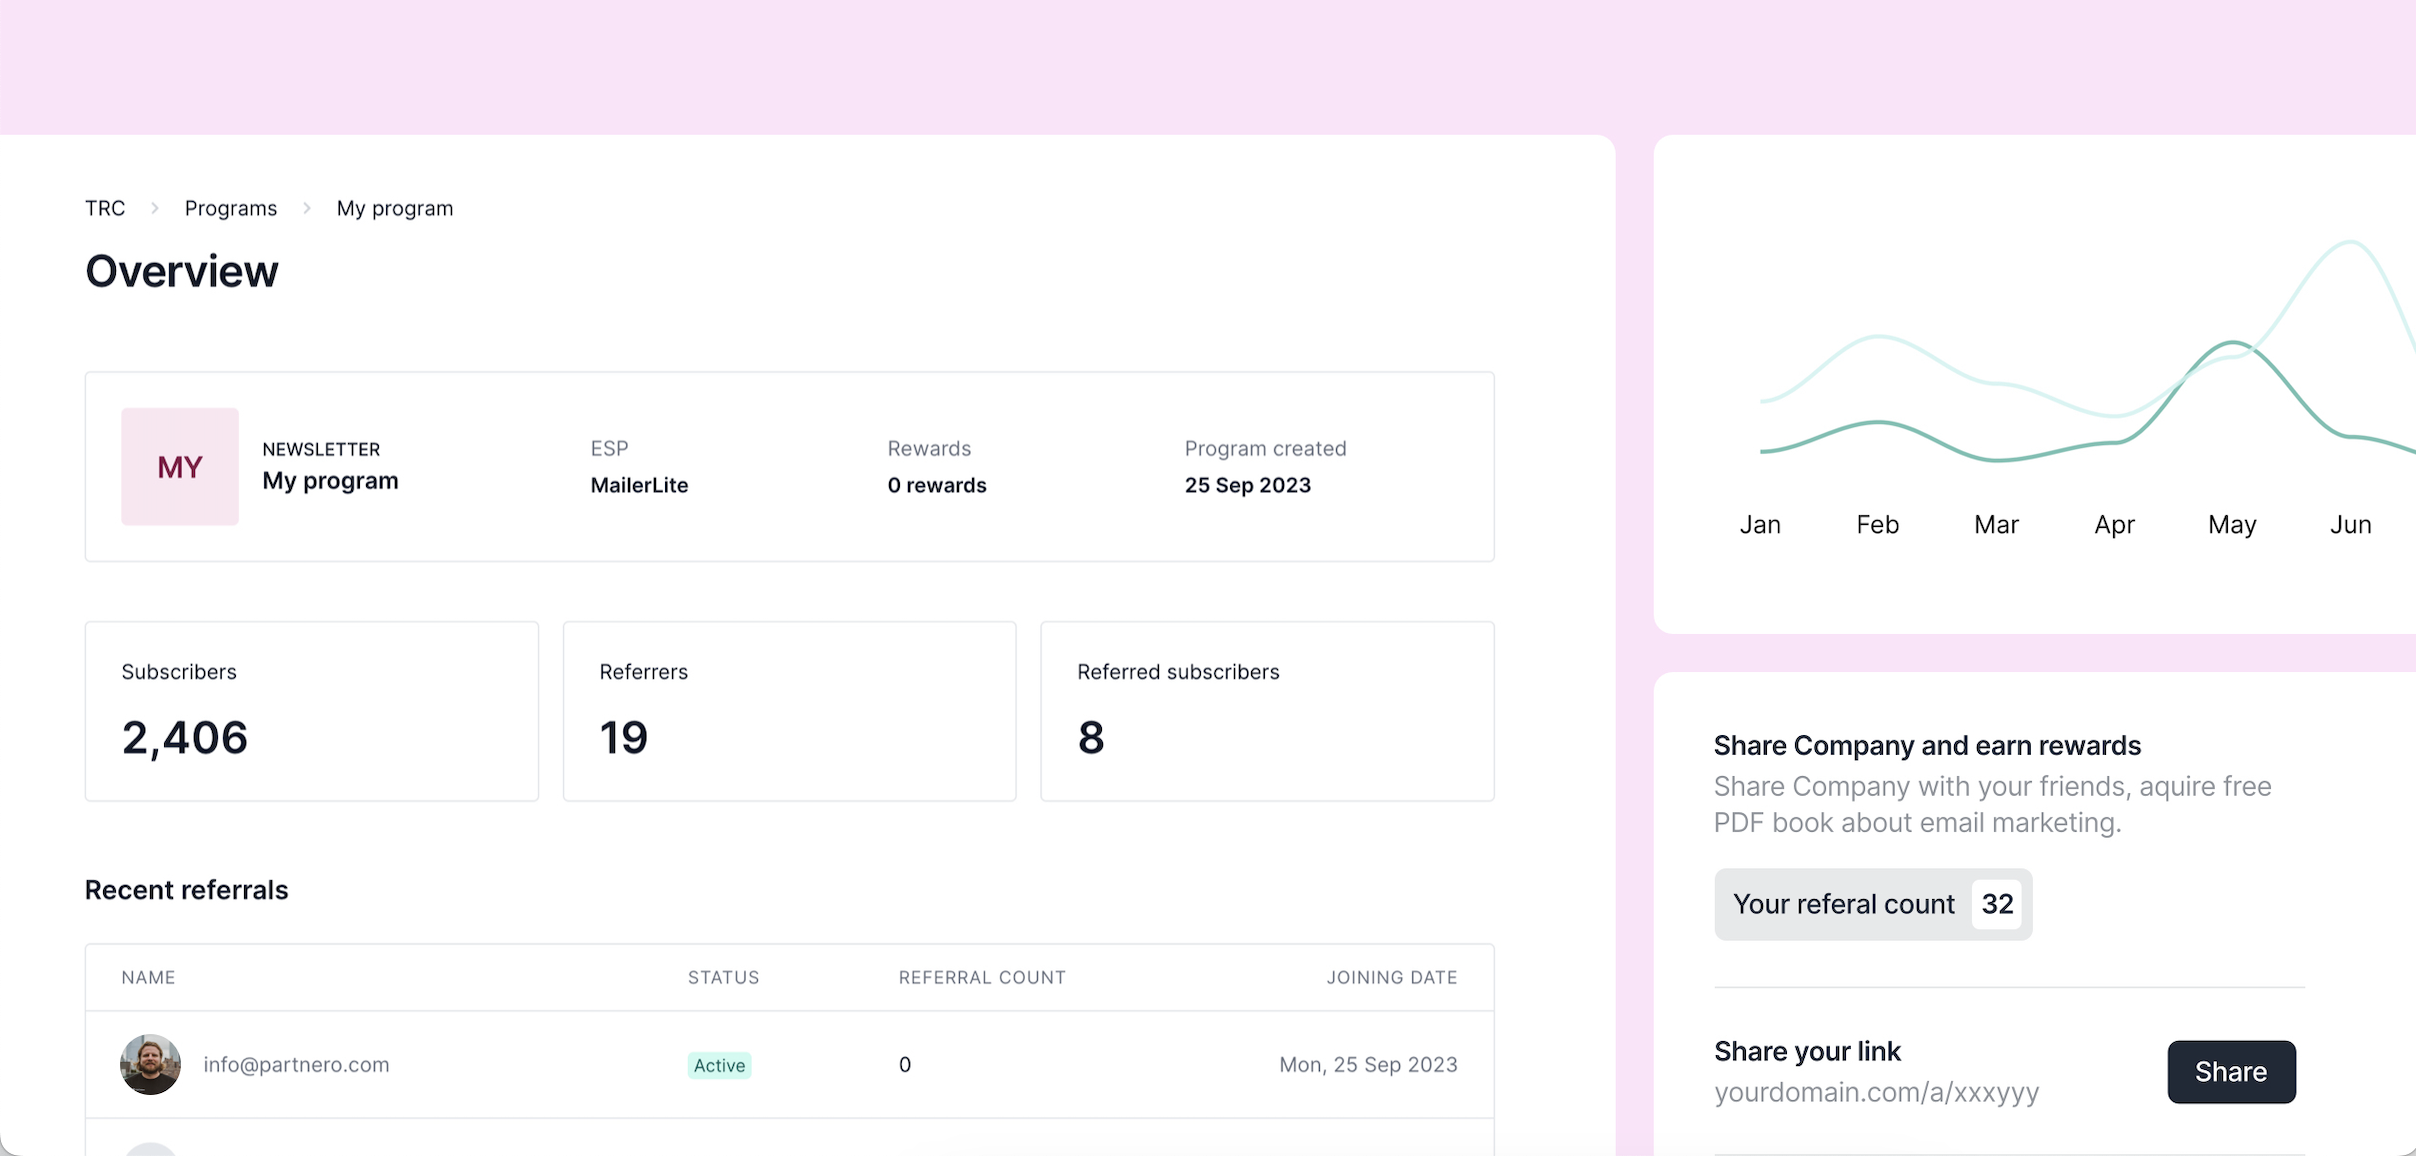The image size is (2416, 1156).
Task: Click the Active status badge
Action: point(719,1065)
